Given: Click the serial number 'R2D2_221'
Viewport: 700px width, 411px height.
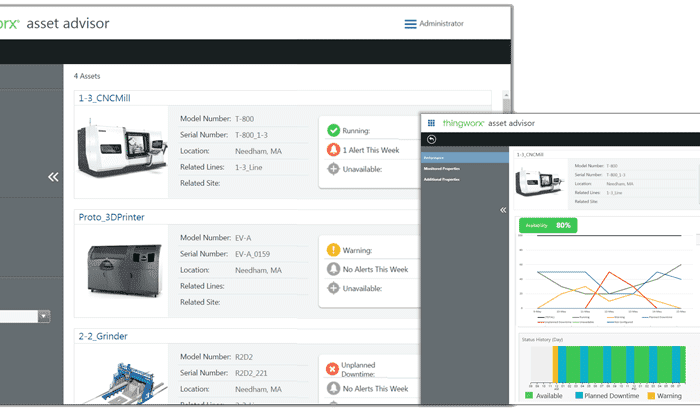Looking at the screenshot, I should (x=251, y=374).
